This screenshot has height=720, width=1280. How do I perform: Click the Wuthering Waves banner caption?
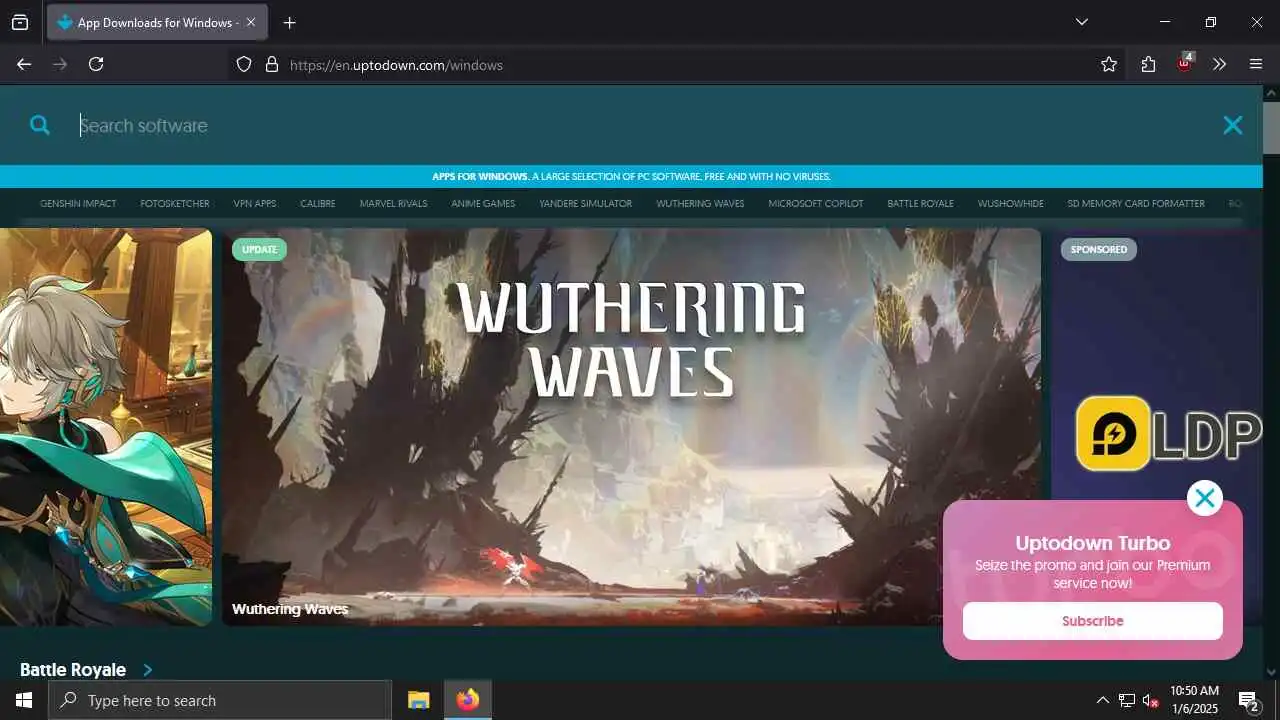click(x=290, y=609)
